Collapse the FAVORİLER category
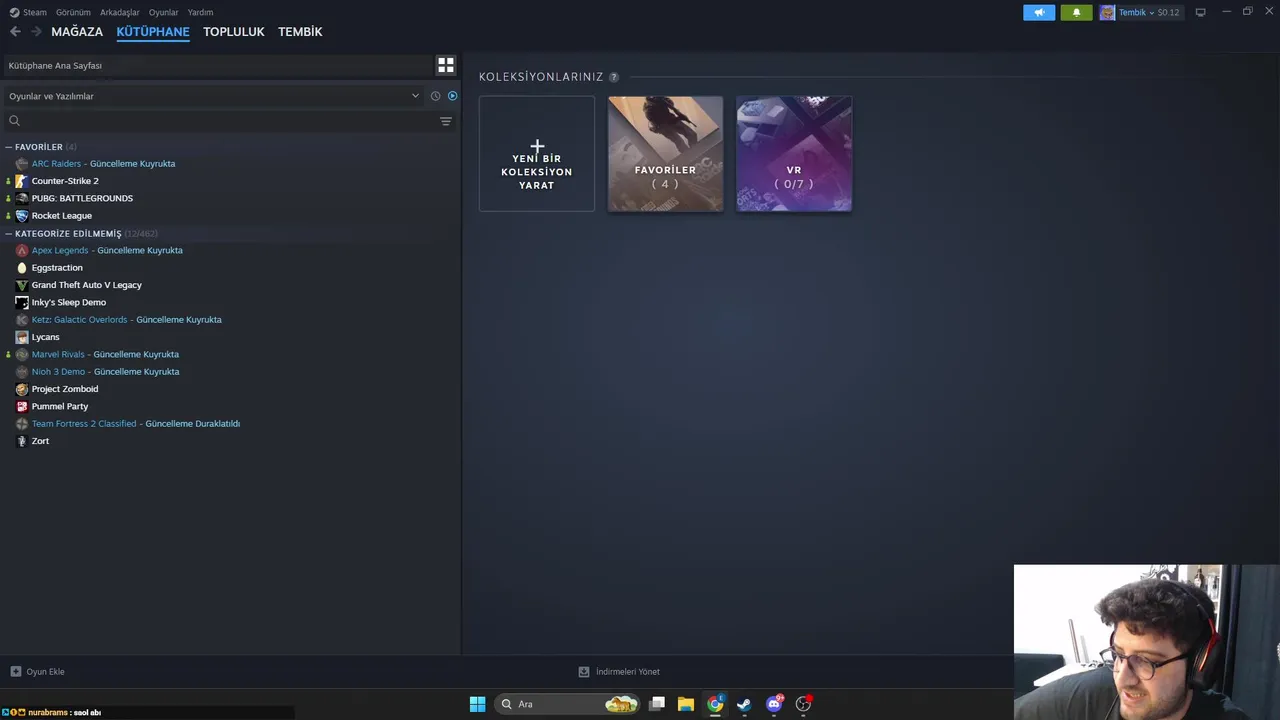Viewport: 1280px width, 720px height. click(9, 147)
